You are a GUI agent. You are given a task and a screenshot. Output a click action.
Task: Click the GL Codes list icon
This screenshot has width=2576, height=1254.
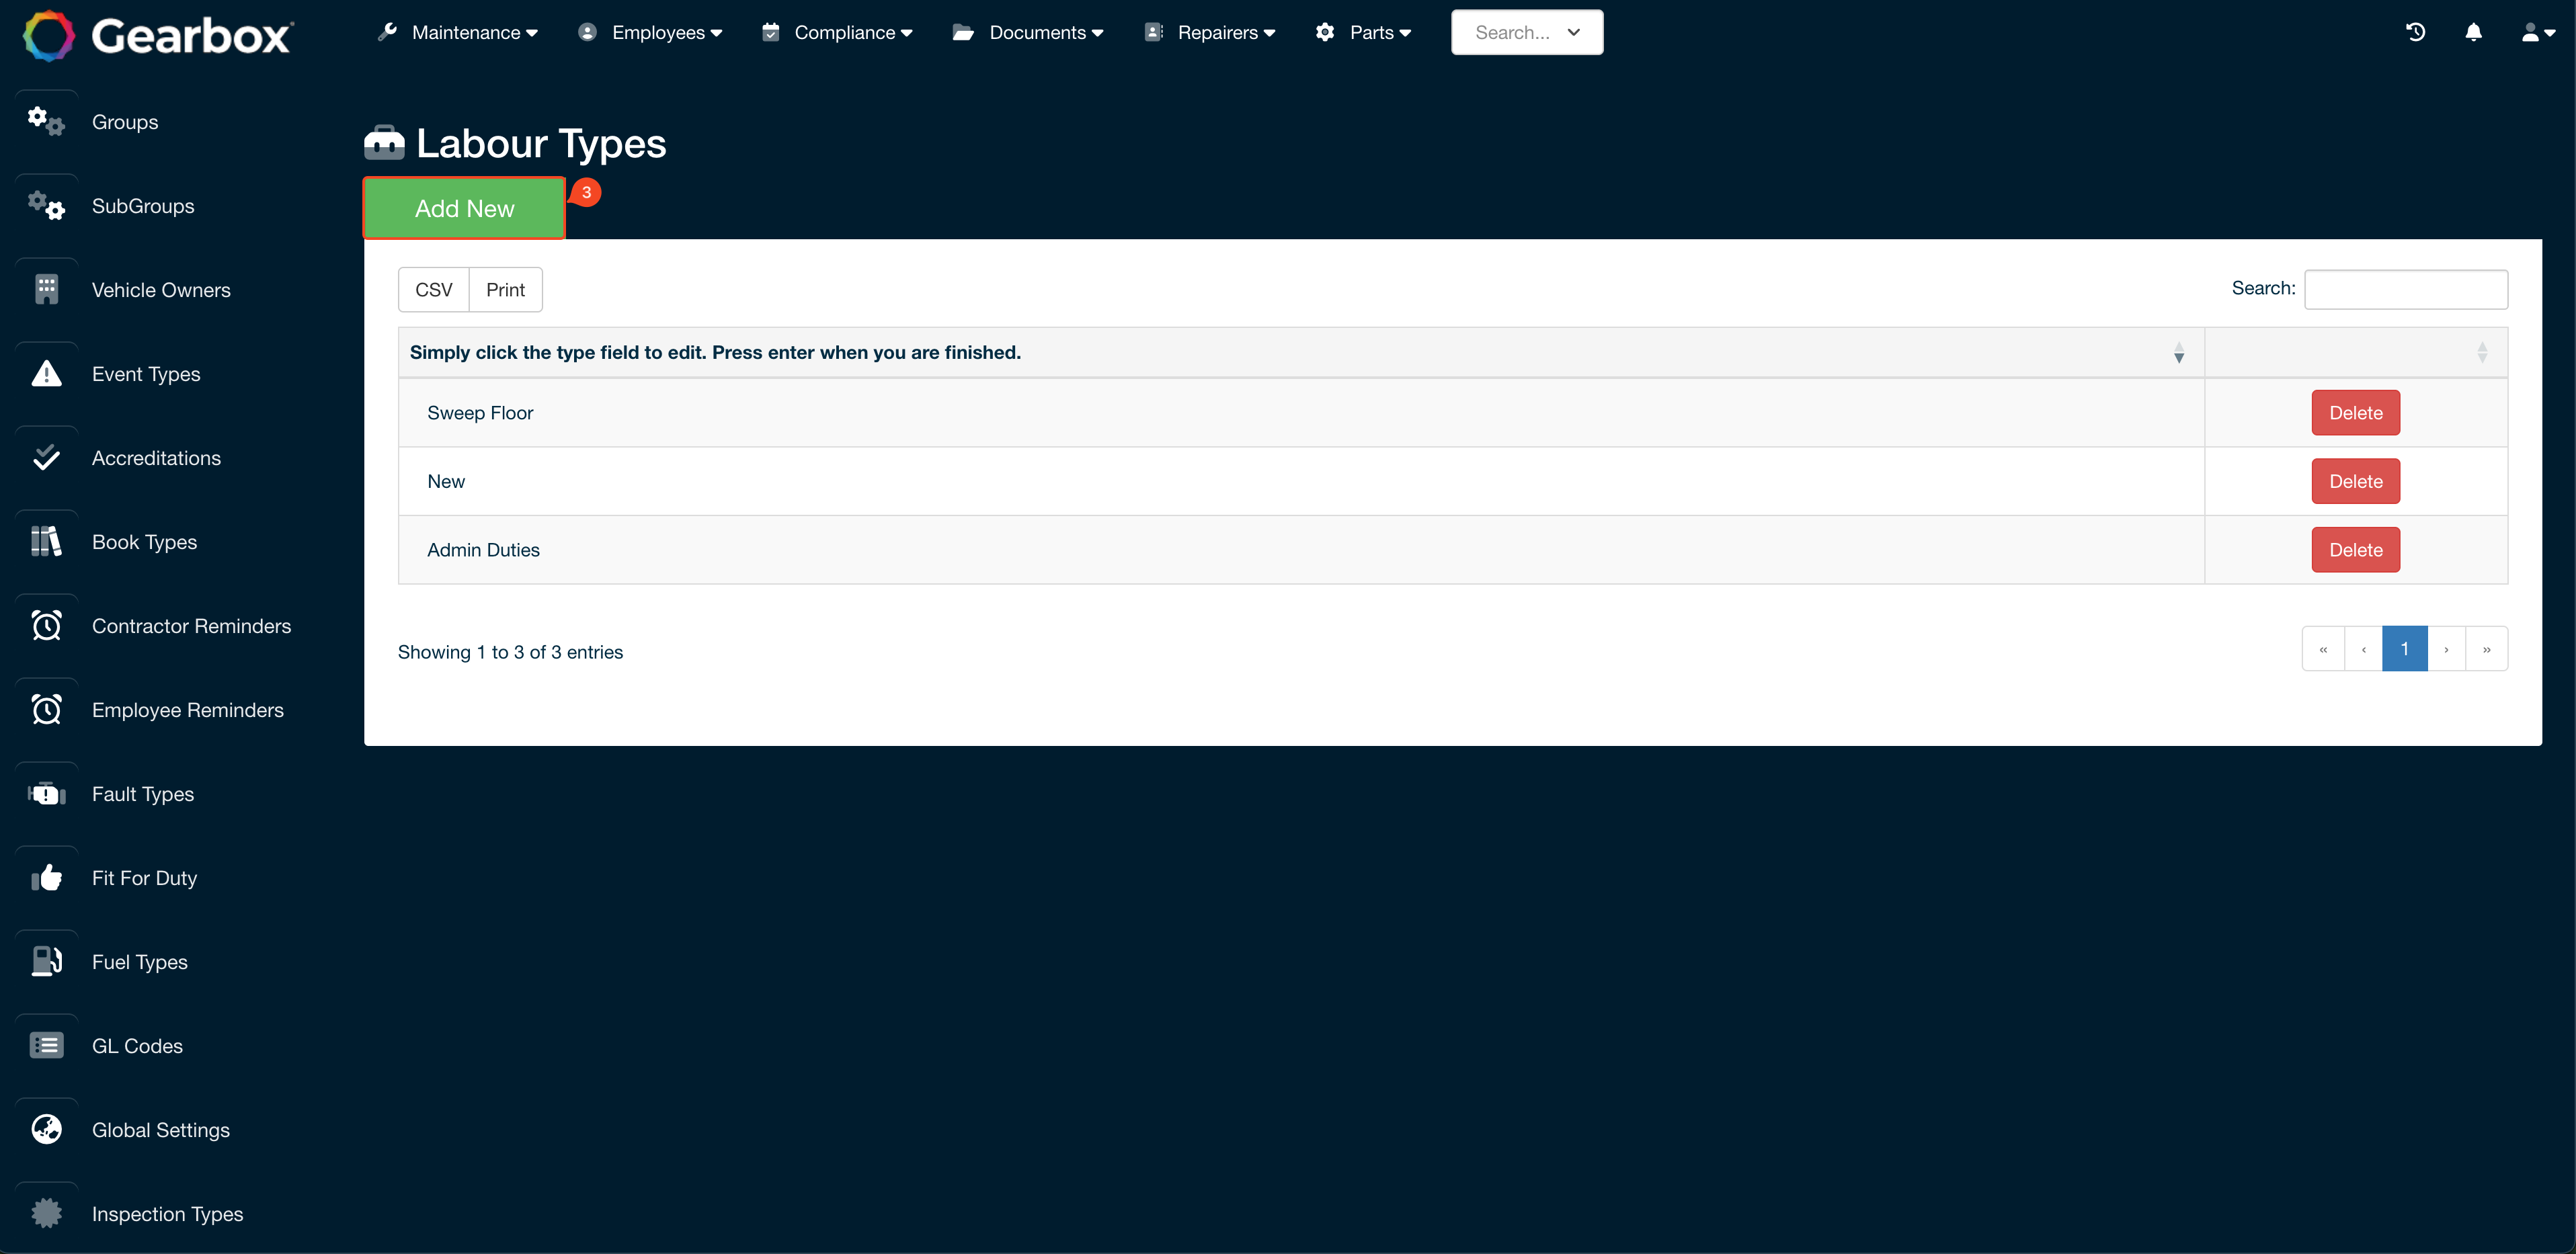(x=46, y=1045)
